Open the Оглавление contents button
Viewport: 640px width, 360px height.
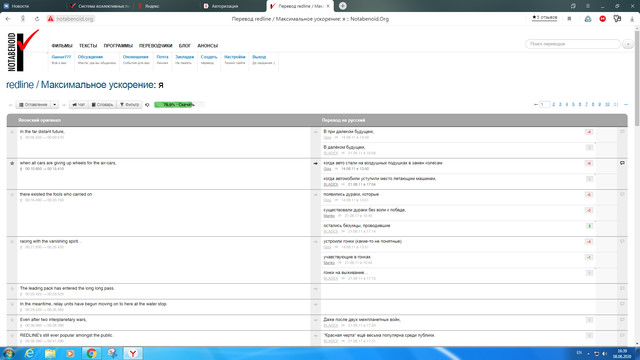tap(33, 105)
